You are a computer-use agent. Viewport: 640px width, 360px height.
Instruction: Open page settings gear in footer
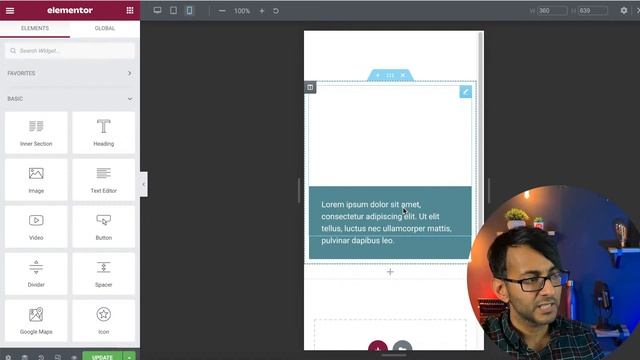[x=8, y=357]
